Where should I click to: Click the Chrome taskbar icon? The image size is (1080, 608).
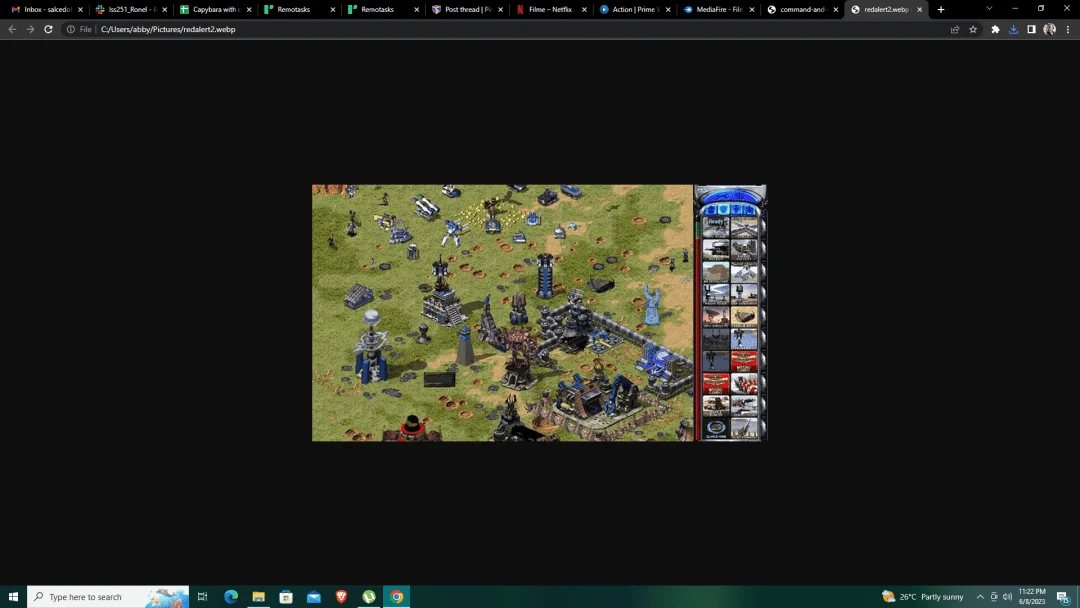[396, 596]
